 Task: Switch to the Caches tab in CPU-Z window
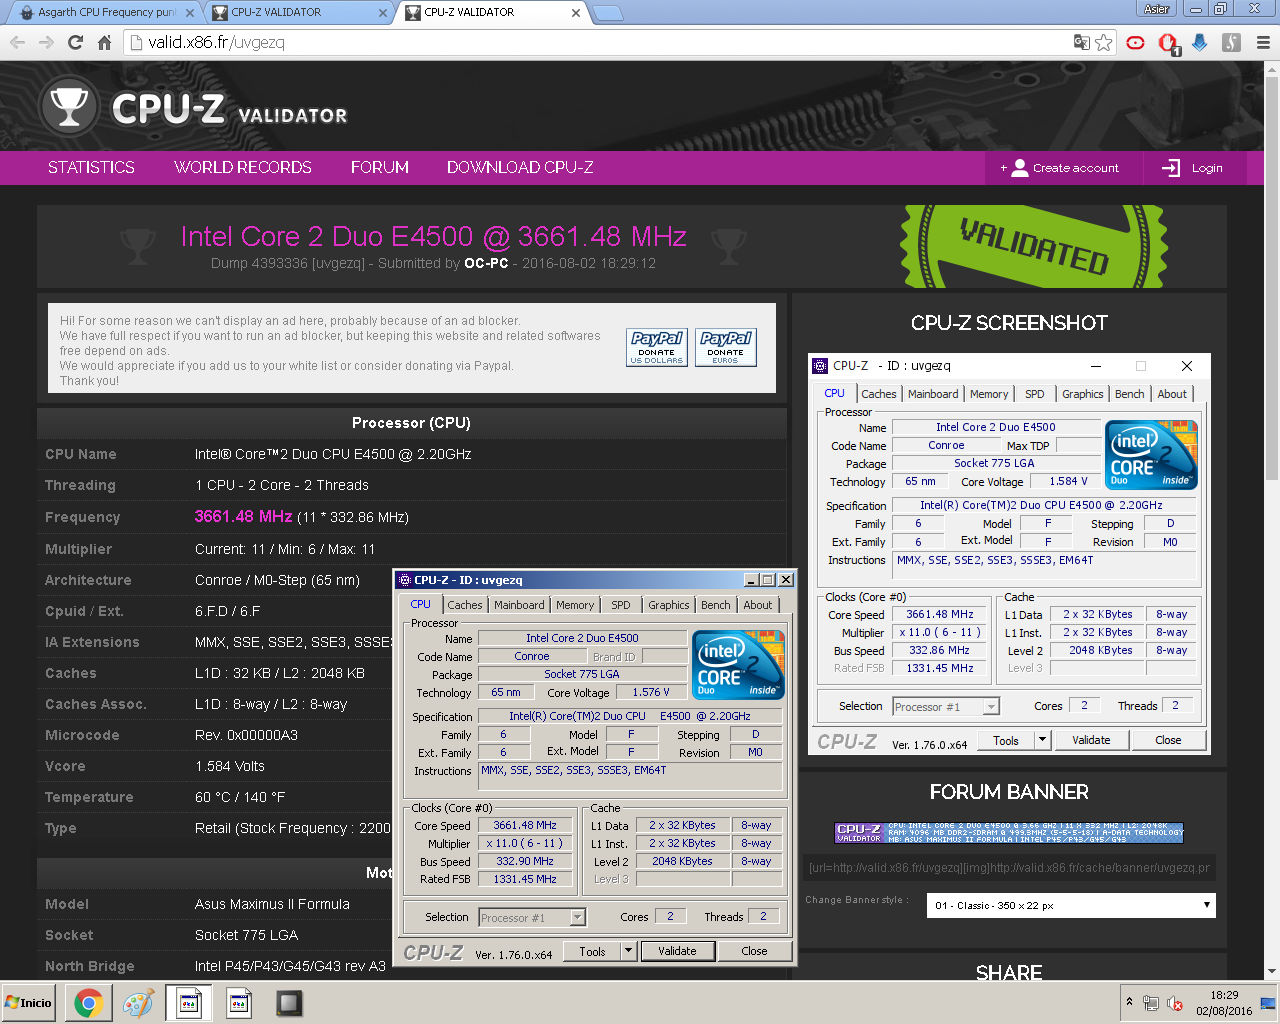(465, 605)
